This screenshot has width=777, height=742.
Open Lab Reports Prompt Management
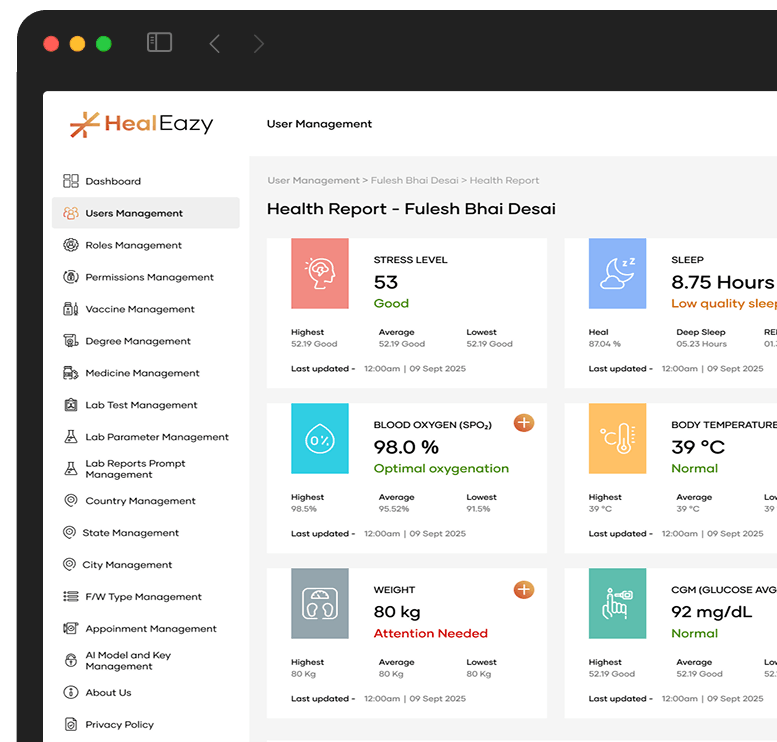pos(135,469)
